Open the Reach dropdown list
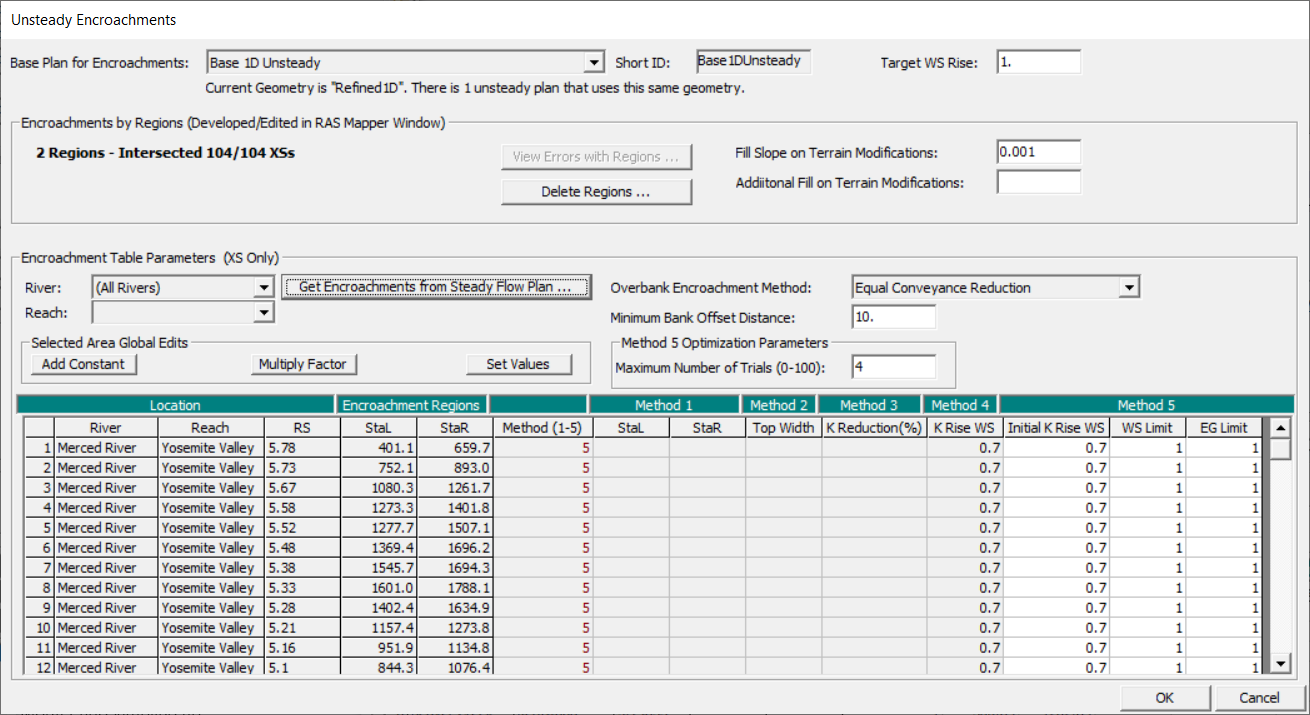The width and height of the screenshot is (1310, 715). 263,313
